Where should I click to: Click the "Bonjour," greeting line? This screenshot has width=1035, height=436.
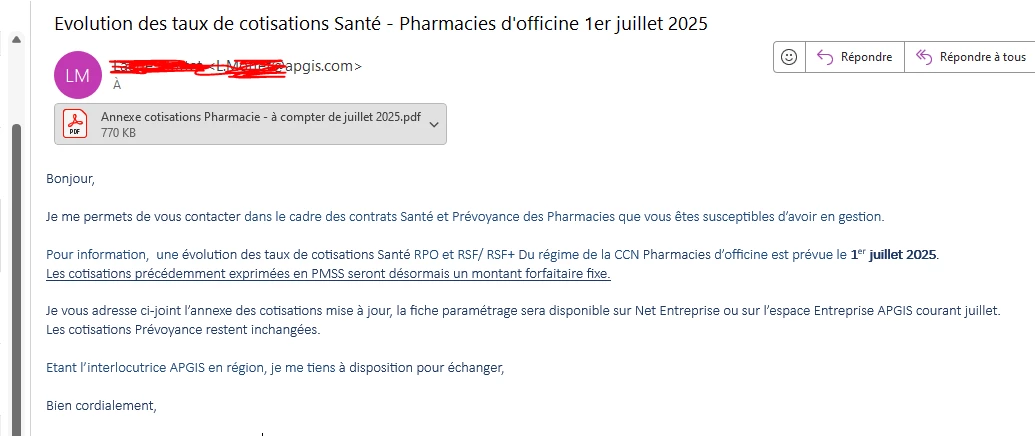(70, 179)
